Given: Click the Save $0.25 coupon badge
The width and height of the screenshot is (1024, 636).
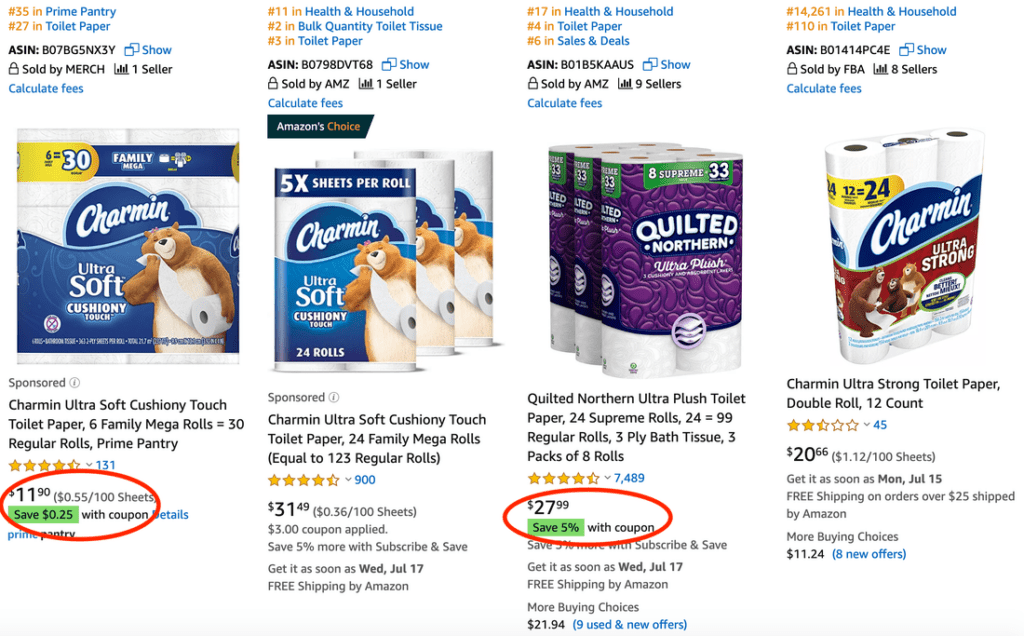Looking at the screenshot, I should click(42, 515).
